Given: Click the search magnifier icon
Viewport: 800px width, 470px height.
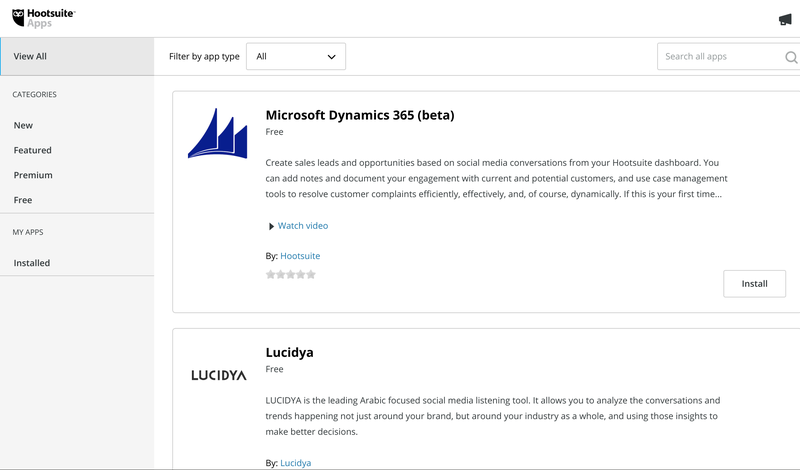Looking at the screenshot, I should point(791,57).
